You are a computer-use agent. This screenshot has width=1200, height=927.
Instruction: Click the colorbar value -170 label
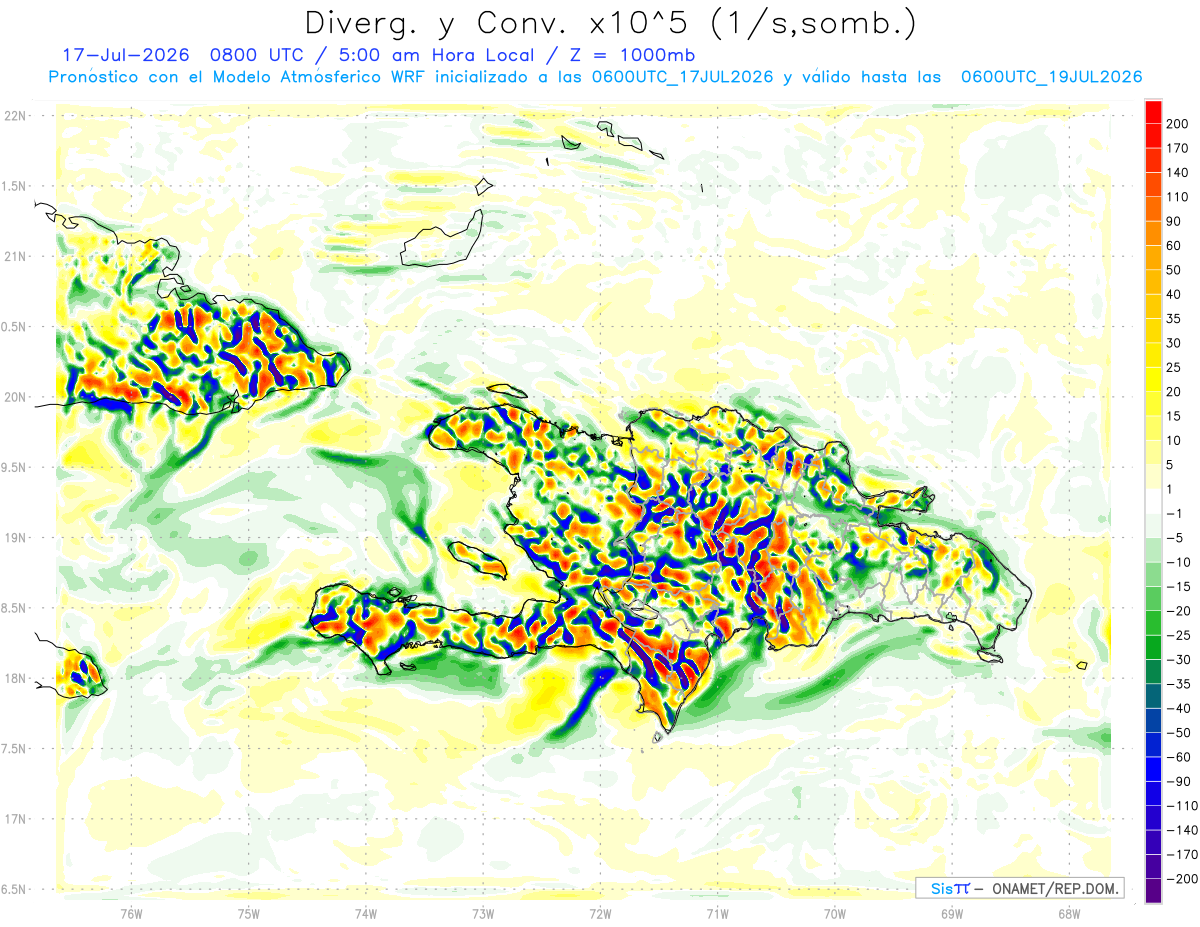tap(1183, 854)
